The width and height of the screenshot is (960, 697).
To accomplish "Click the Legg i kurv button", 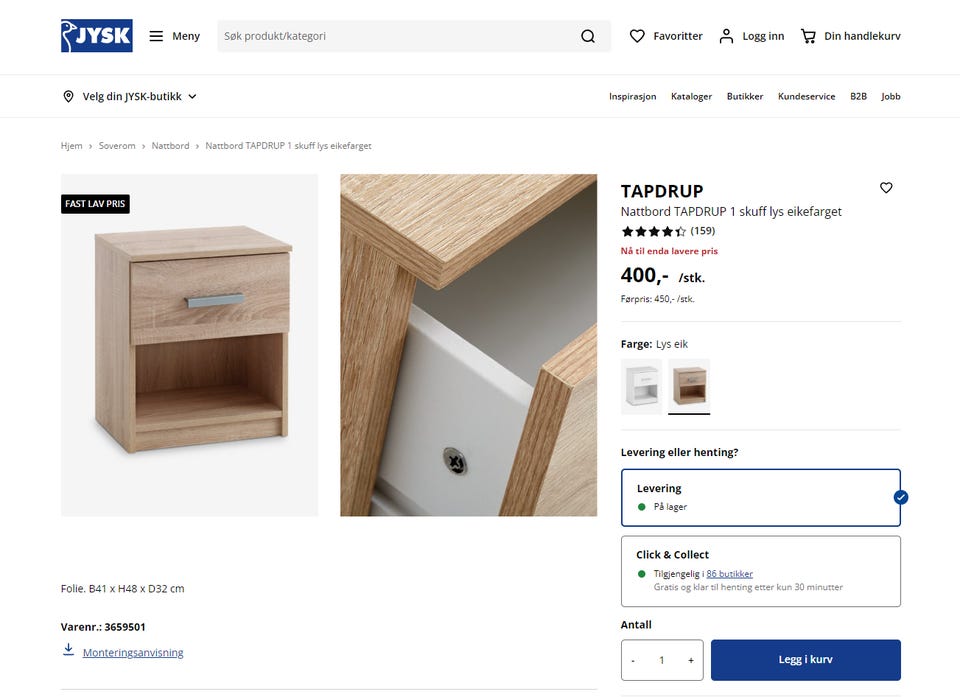I will click(806, 660).
